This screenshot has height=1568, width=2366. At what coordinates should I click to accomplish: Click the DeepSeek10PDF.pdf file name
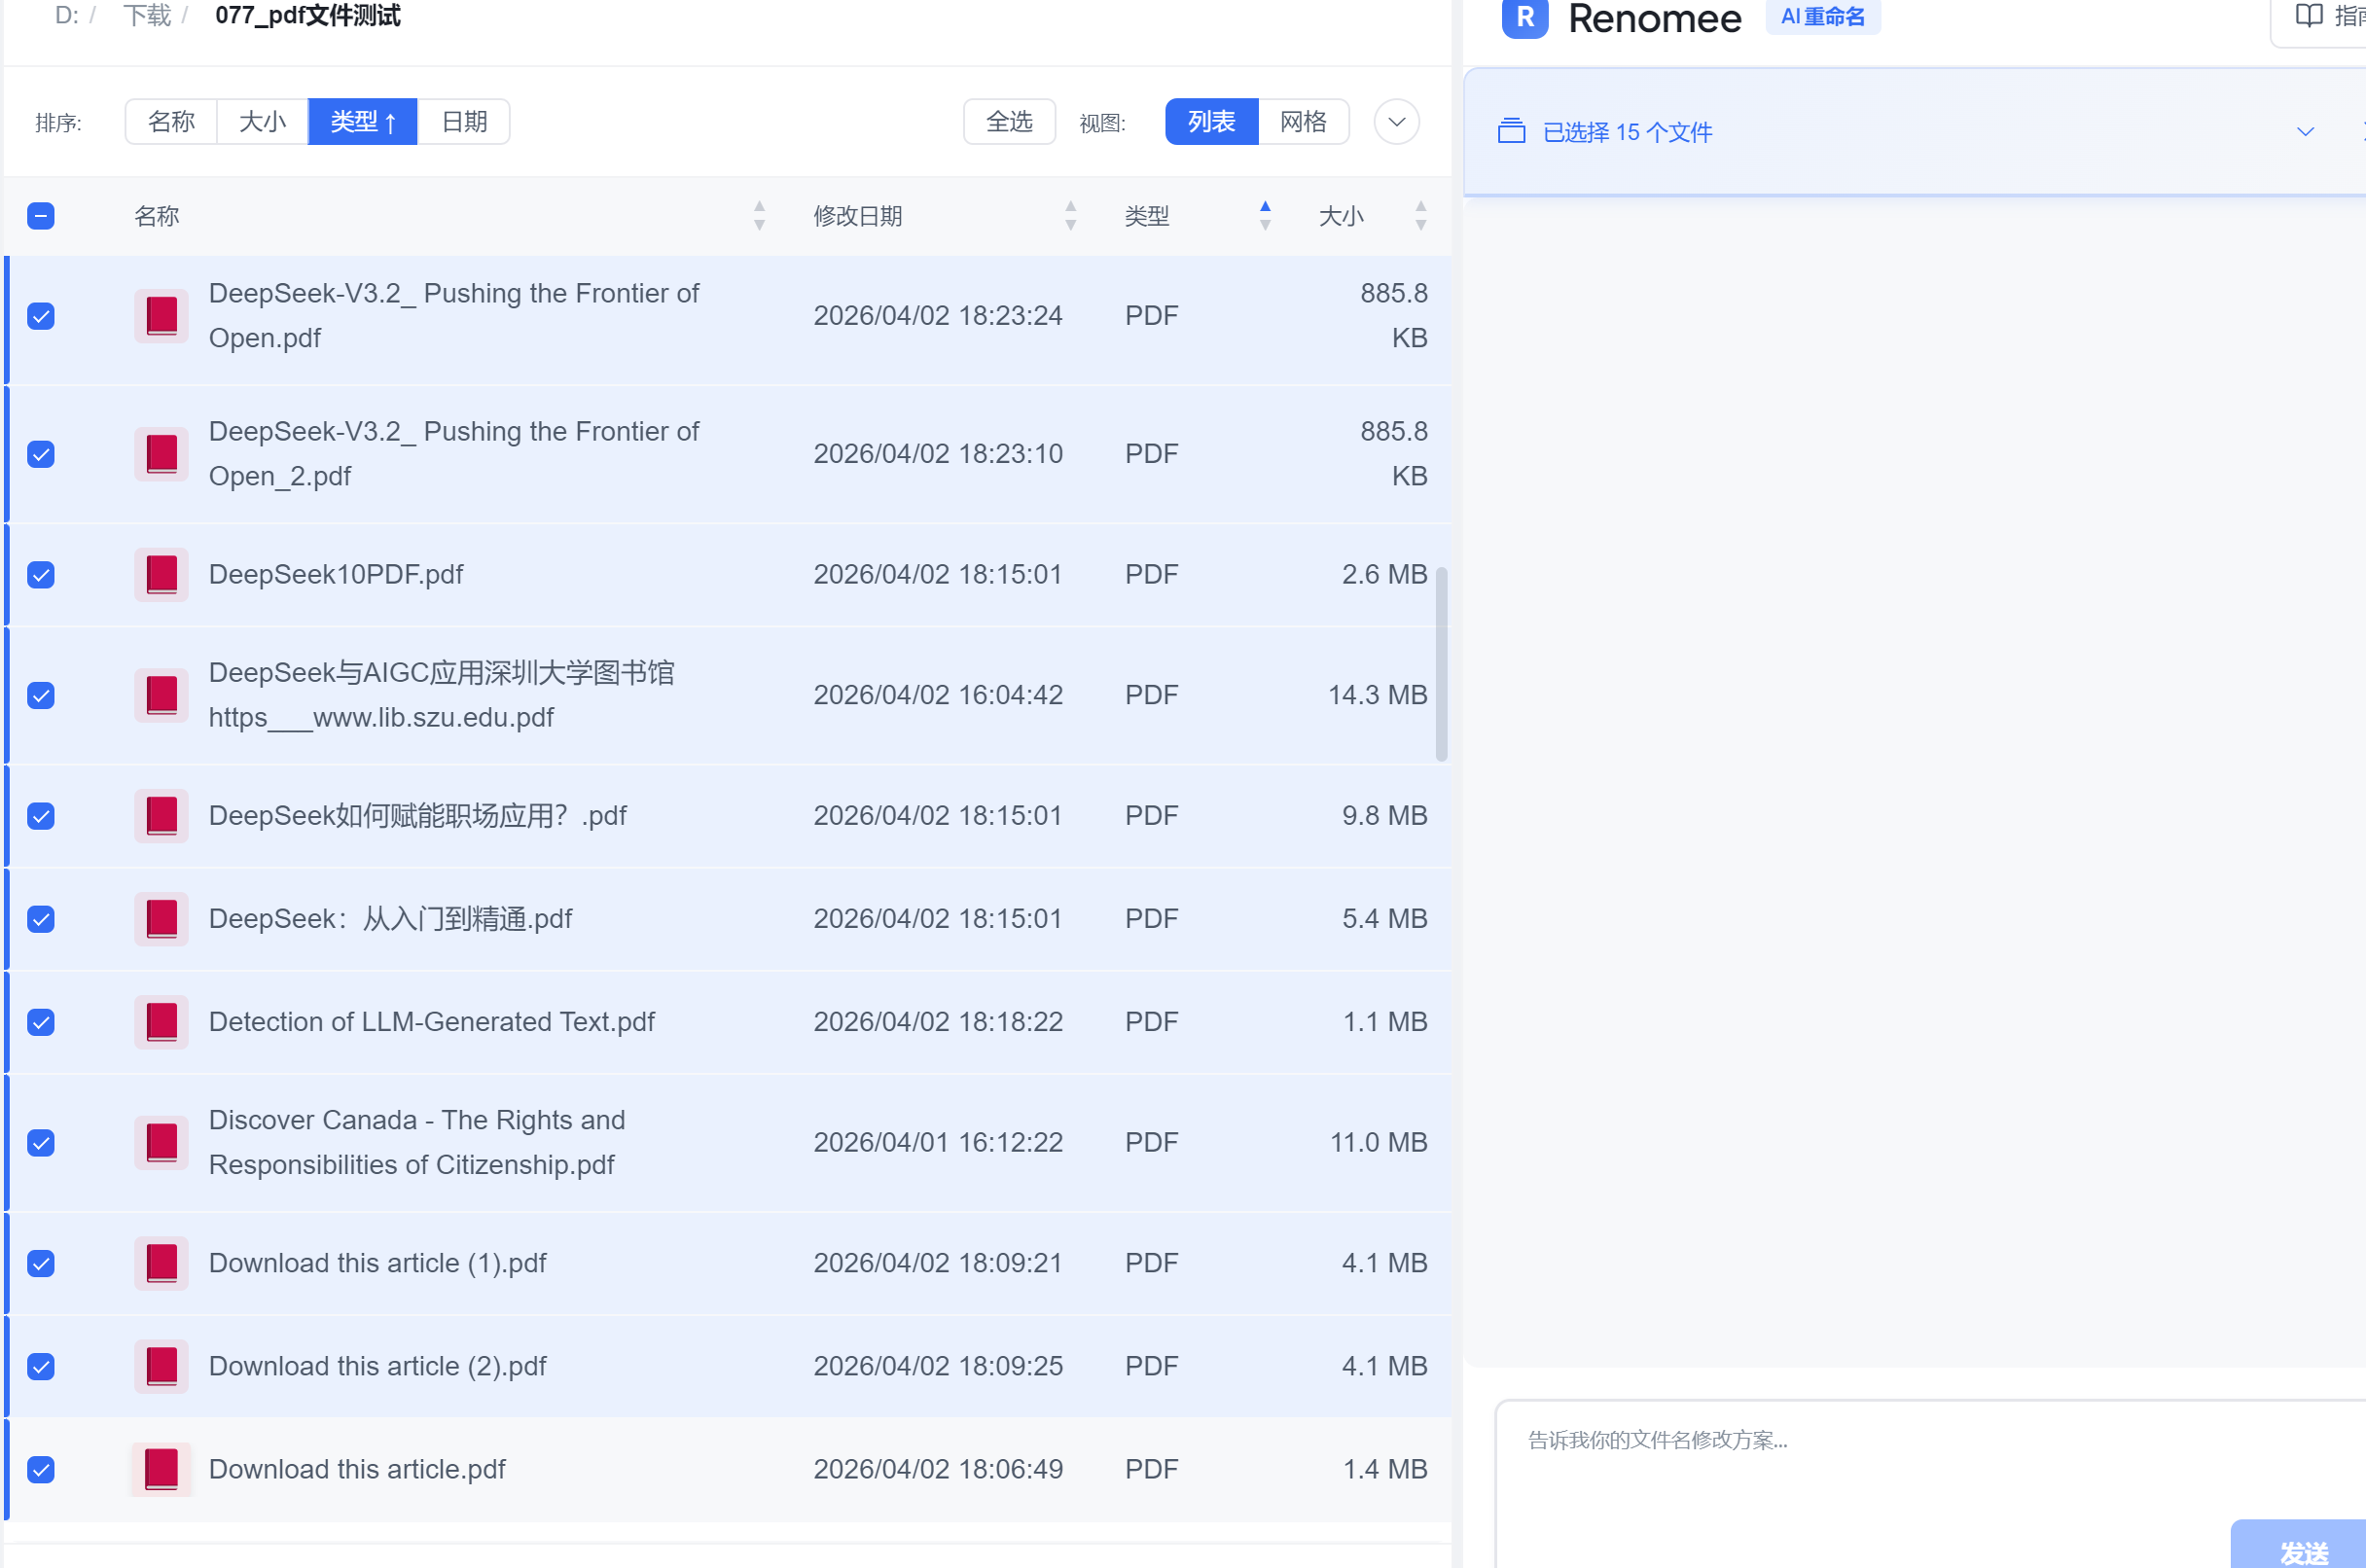(x=336, y=575)
